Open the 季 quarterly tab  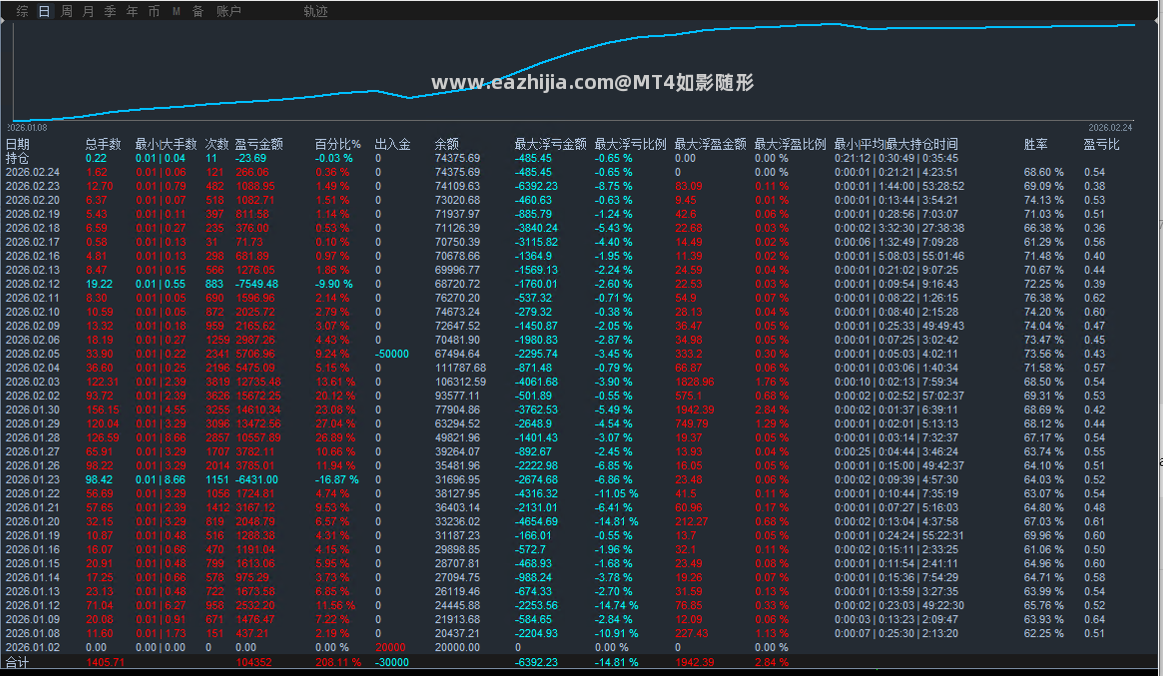[x=111, y=11]
